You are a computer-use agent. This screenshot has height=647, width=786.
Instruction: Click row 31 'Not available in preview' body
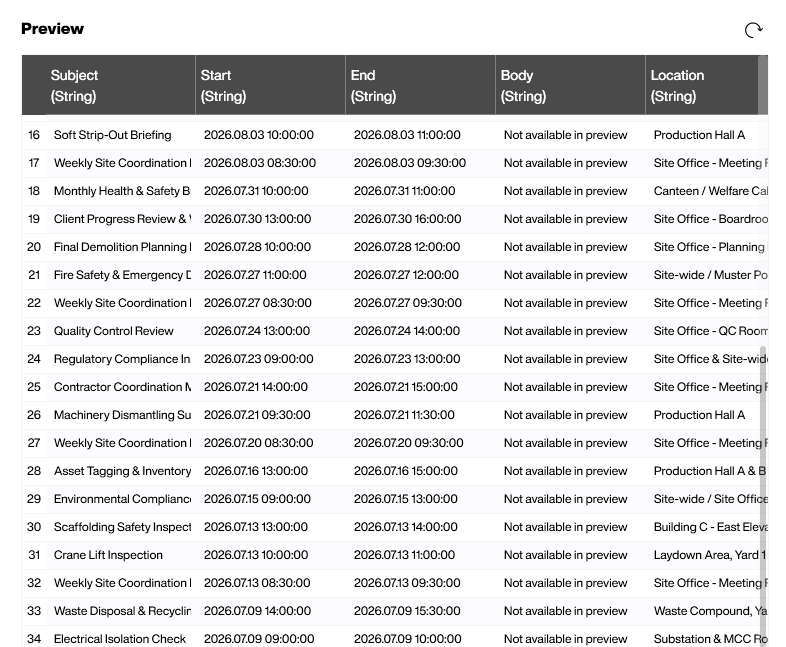565,555
